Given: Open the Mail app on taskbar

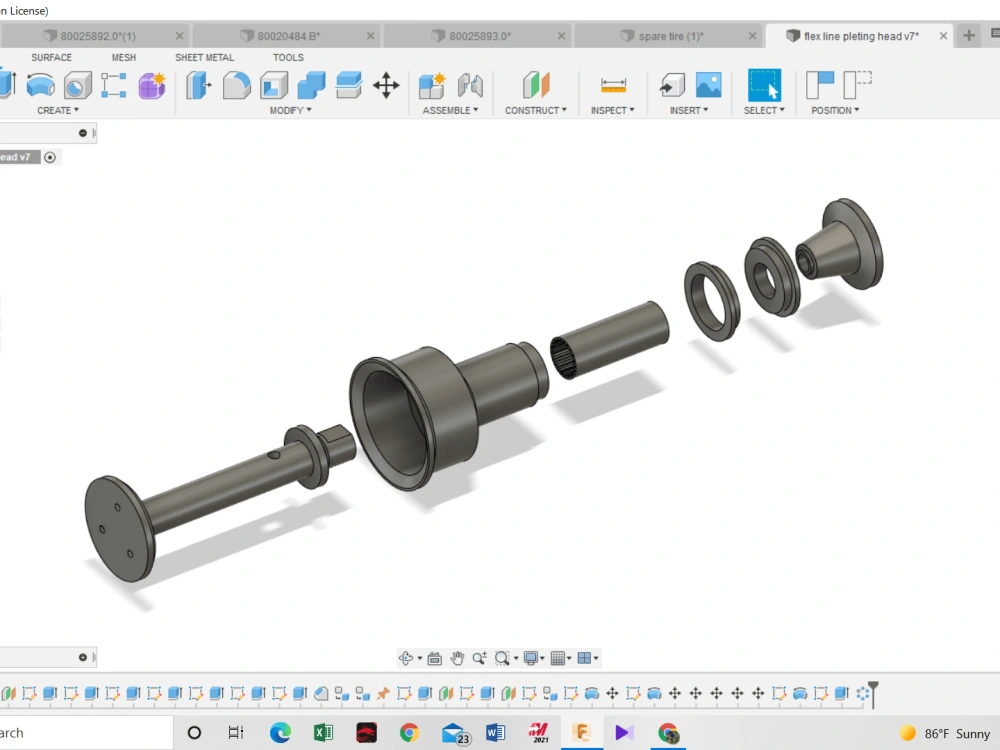Looking at the screenshot, I should click(454, 733).
